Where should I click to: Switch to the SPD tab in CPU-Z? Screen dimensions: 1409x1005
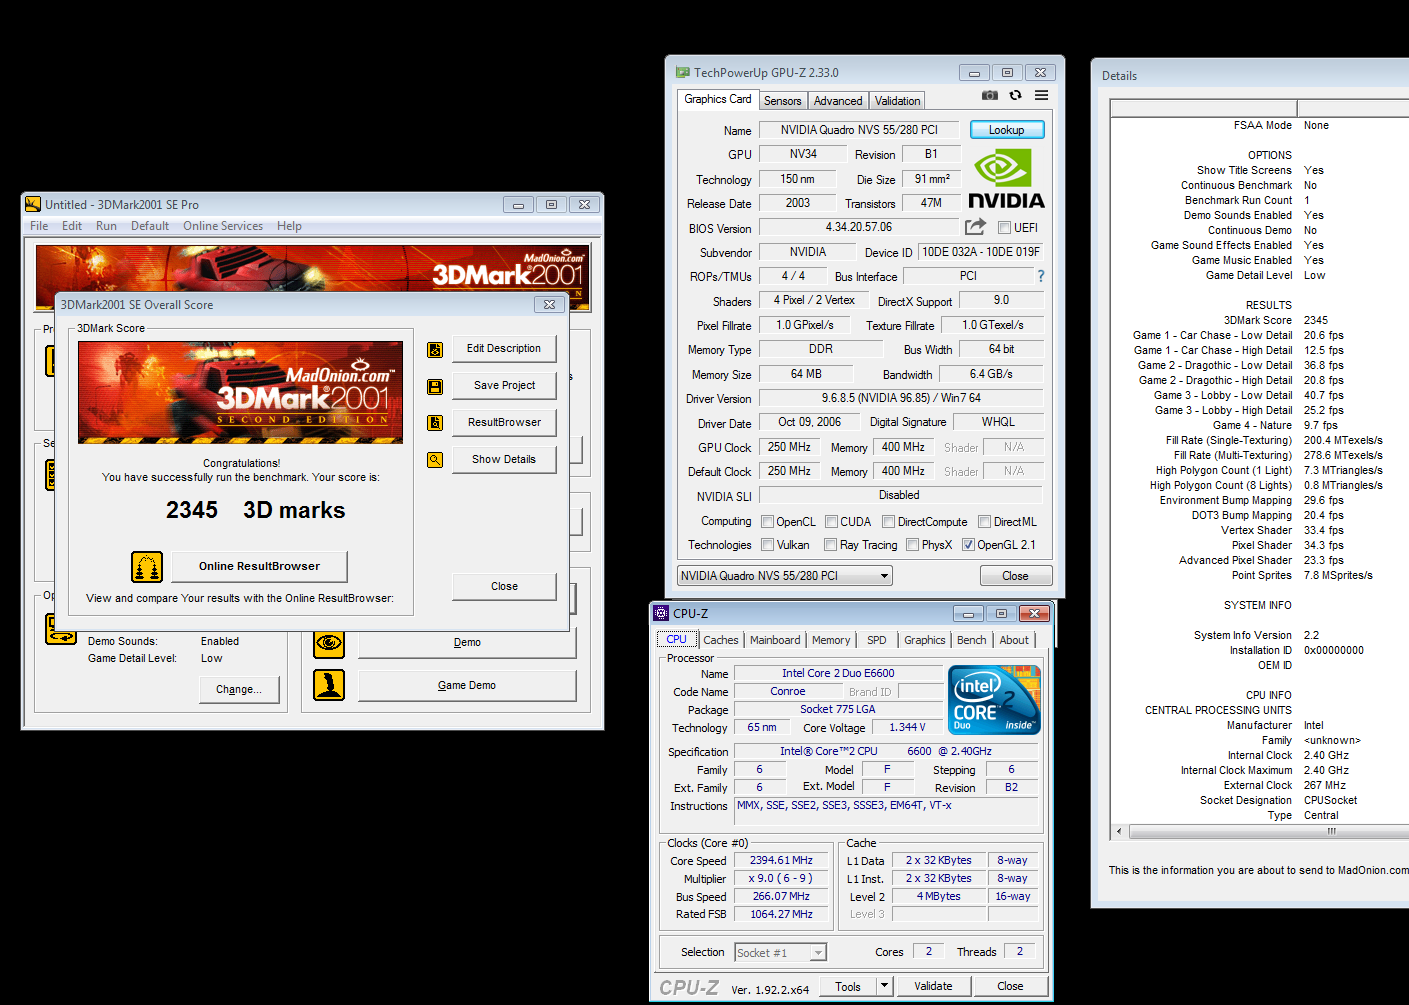pos(877,640)
